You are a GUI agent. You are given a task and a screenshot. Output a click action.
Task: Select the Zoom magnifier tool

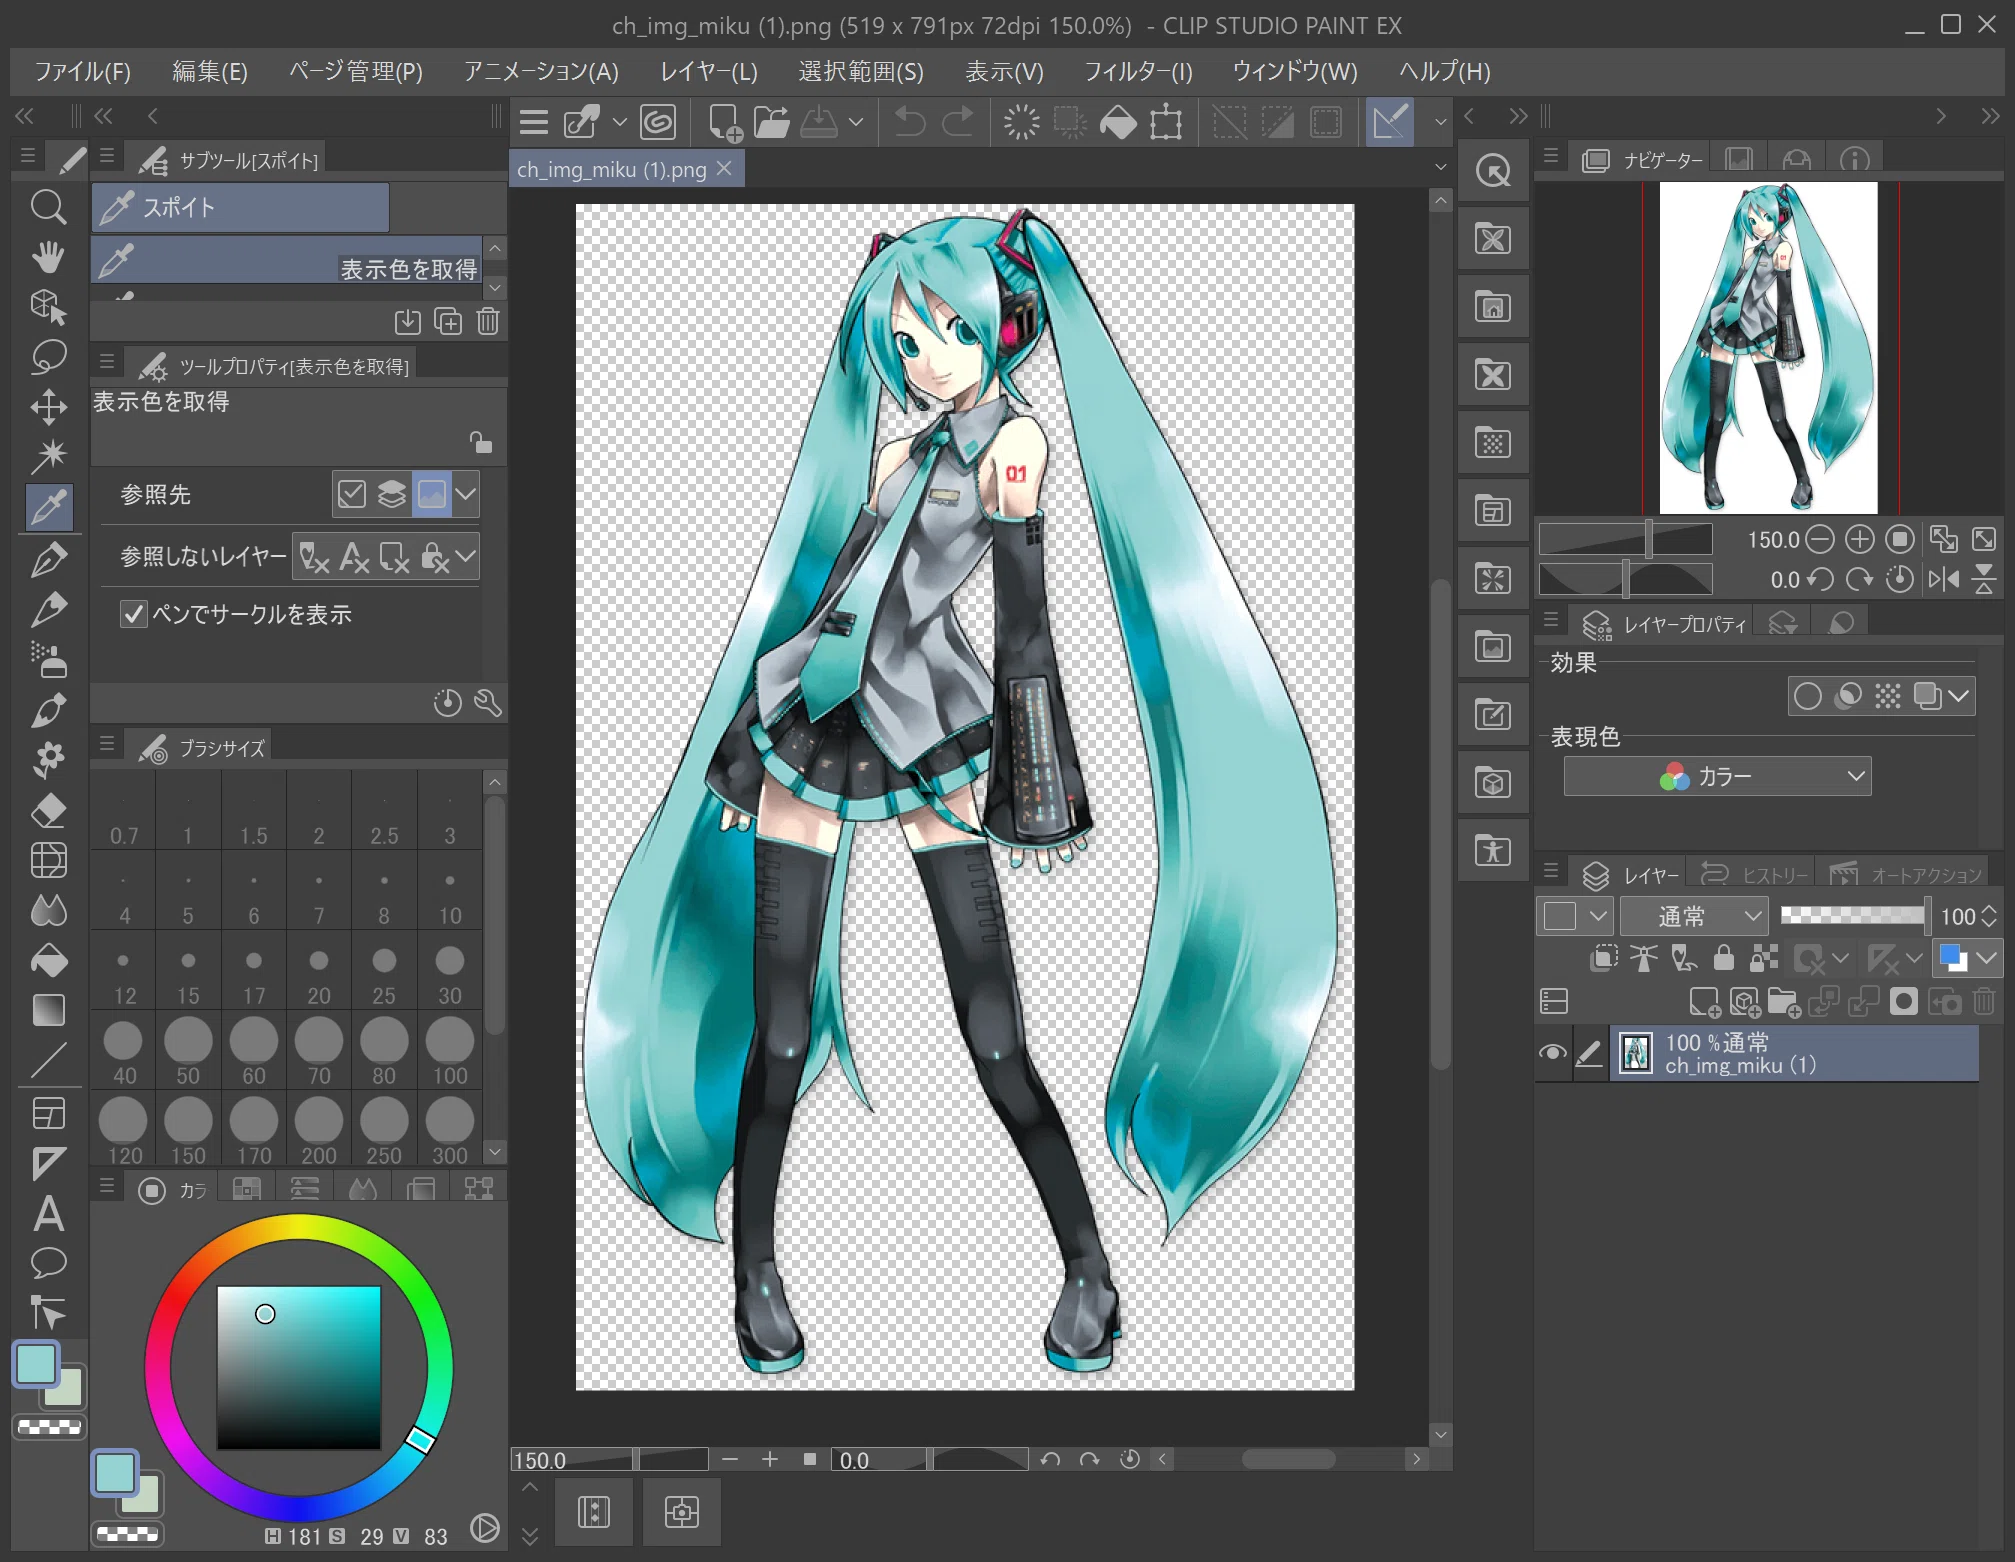48,207
